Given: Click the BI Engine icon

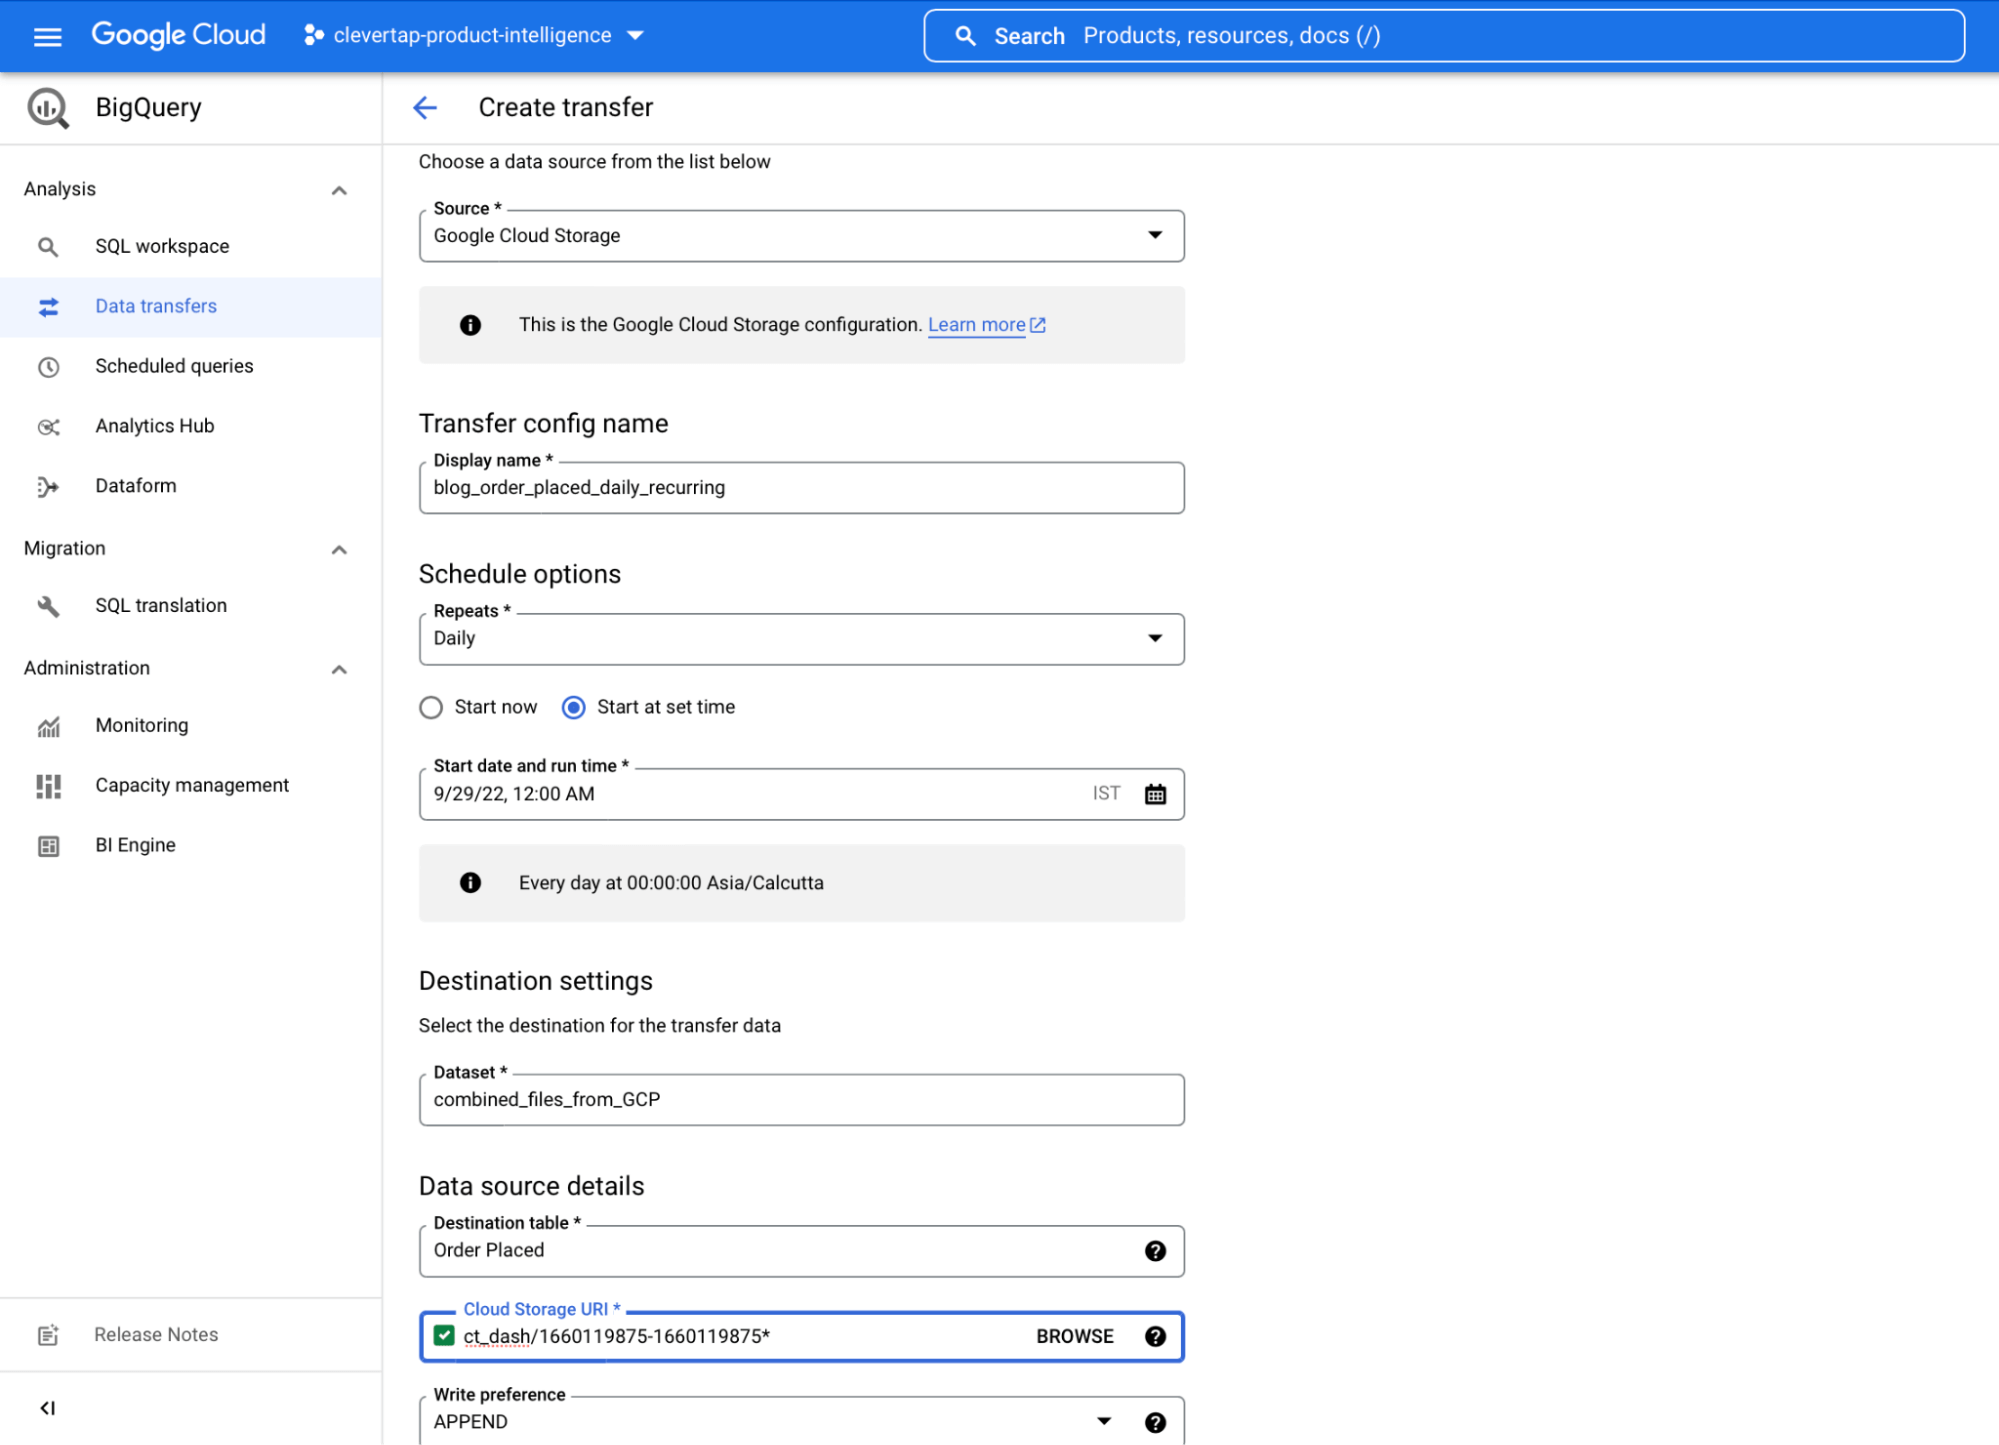Looking at the screenshot, I should [48, 846].
